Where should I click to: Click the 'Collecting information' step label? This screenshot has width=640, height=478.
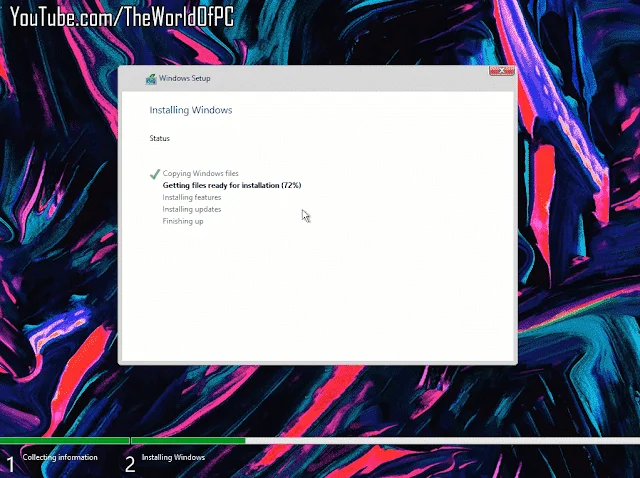point(60,457)
